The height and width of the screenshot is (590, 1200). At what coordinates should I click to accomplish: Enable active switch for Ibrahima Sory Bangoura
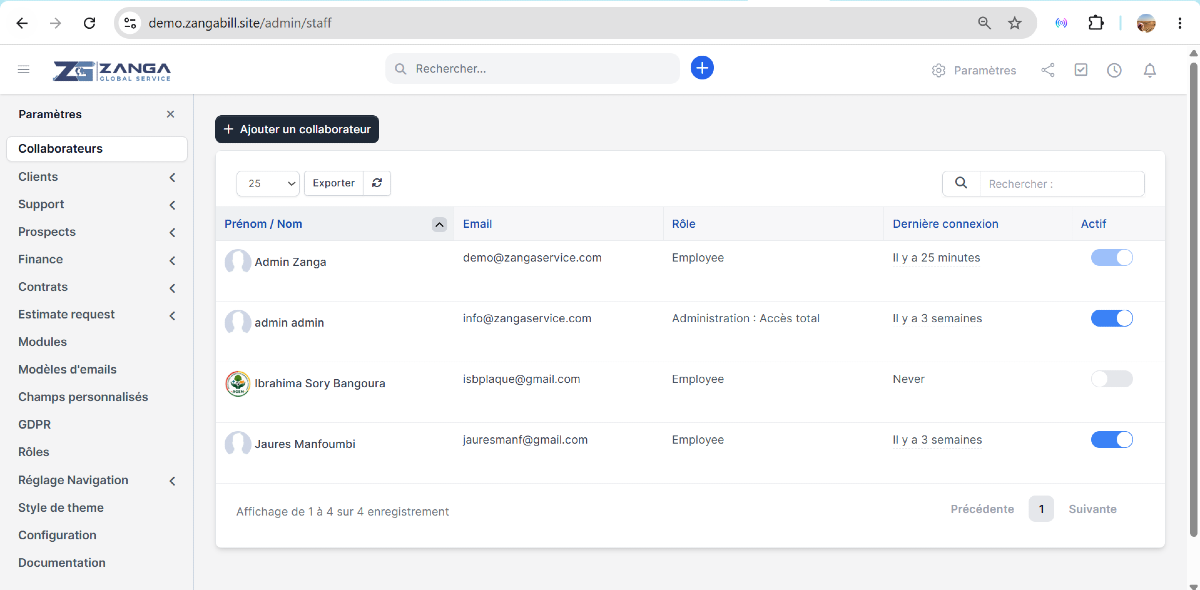coord(1112,379)
